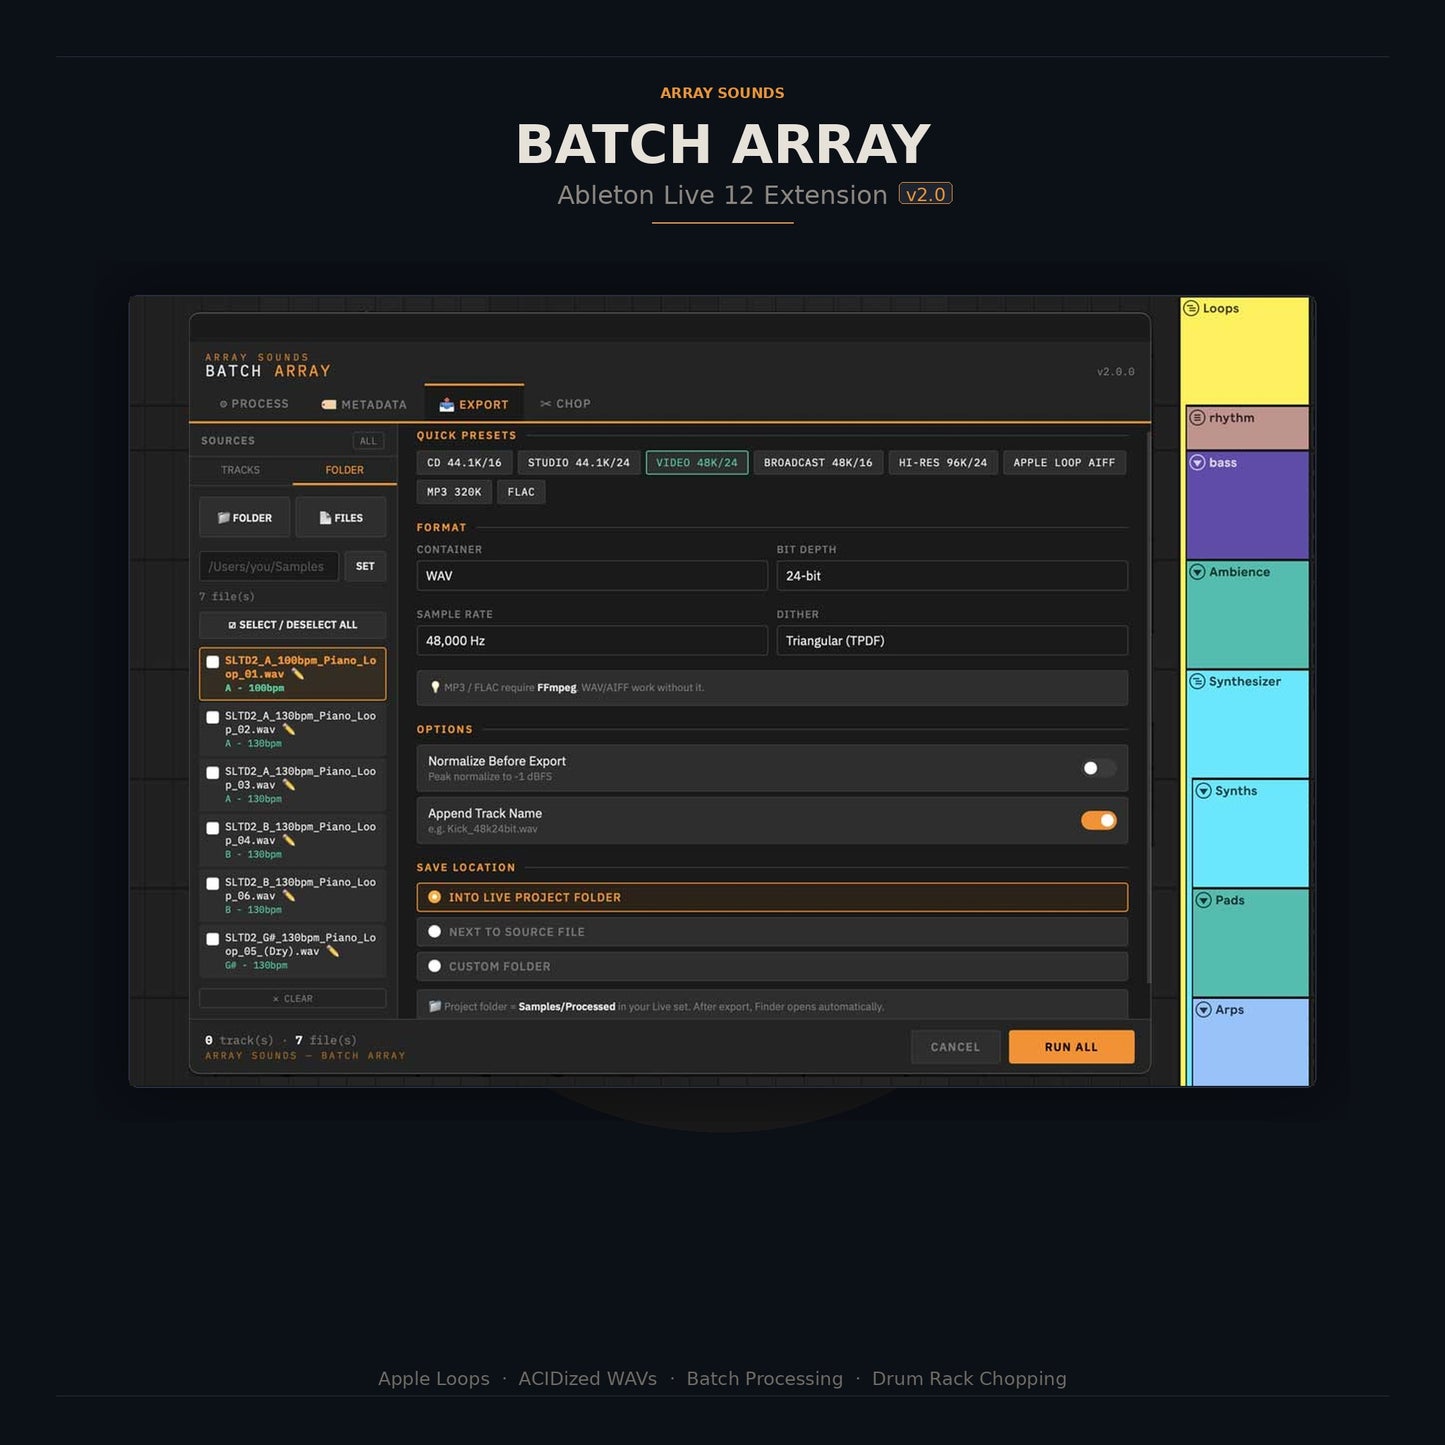Click the Synthesizer group track icon
The width and height of the screenshot is (1445, 1445).
pos(1197,681)
